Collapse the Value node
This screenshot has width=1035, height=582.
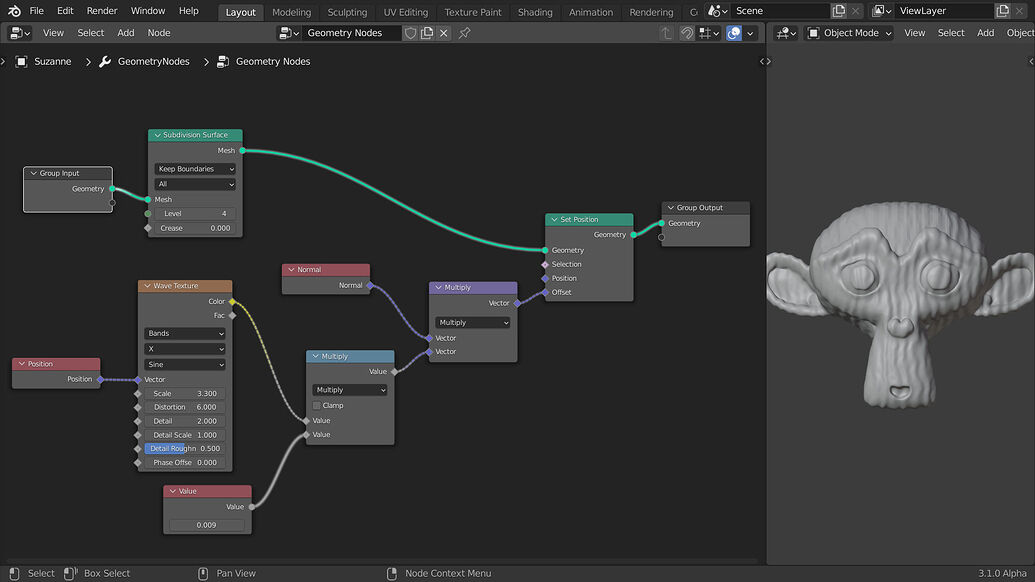click(172, 492)
